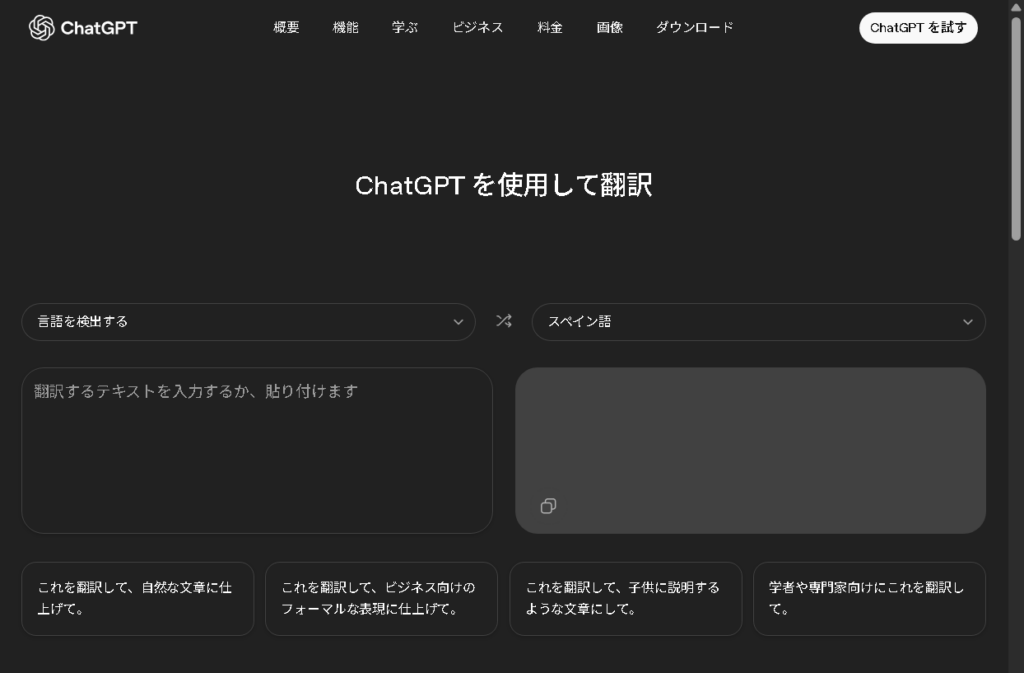Open the 料金 pricing page
This screenshot has width=1024, height=673.
(550, 28)
